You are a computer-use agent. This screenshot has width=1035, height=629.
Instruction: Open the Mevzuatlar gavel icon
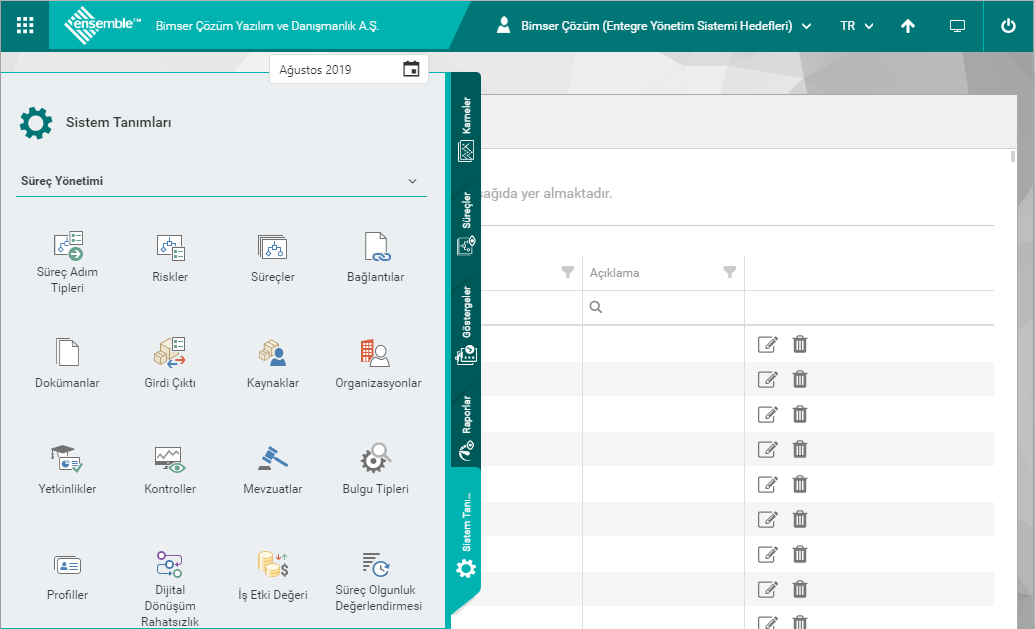pos(272,459)
